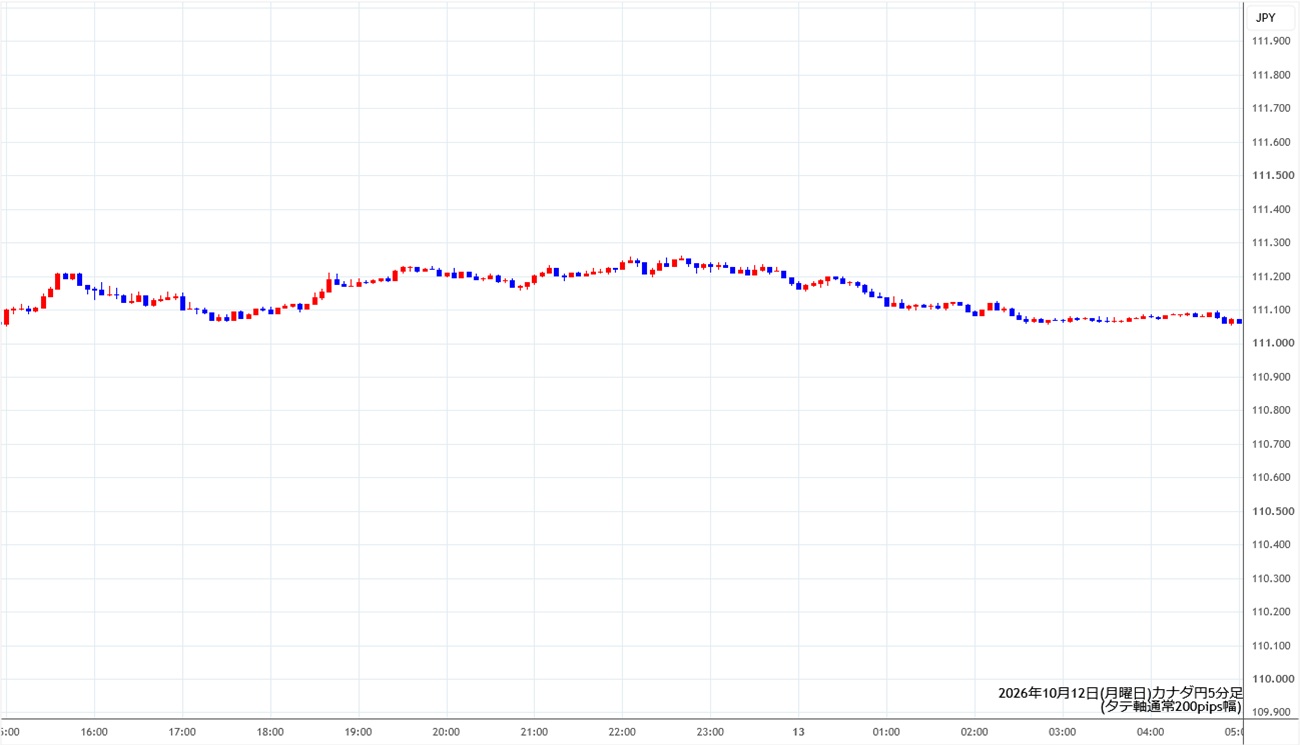
Task: Click the 04:00 time axis label
Action: (1150, 732)
